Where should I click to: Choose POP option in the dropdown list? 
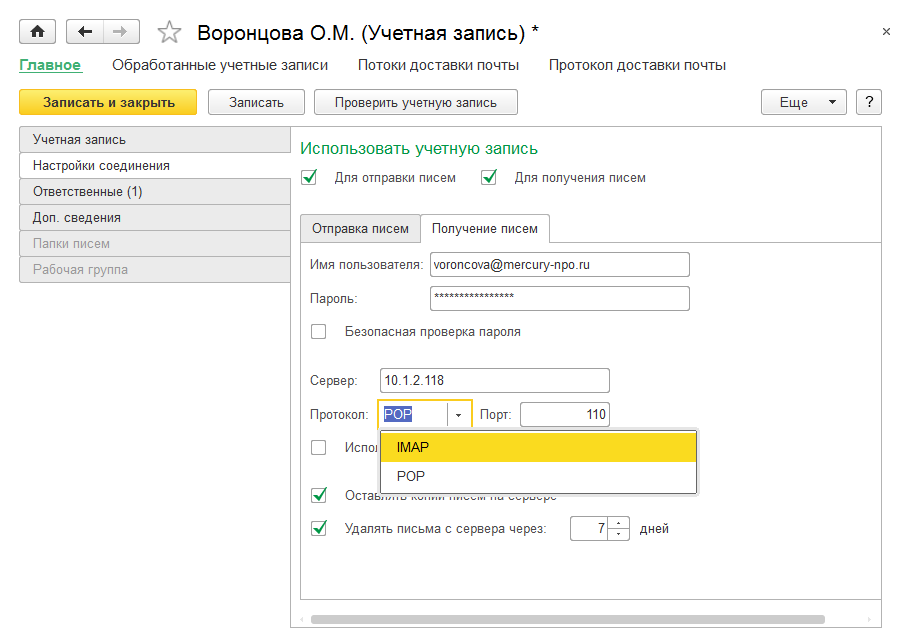(x=538, y=476)
